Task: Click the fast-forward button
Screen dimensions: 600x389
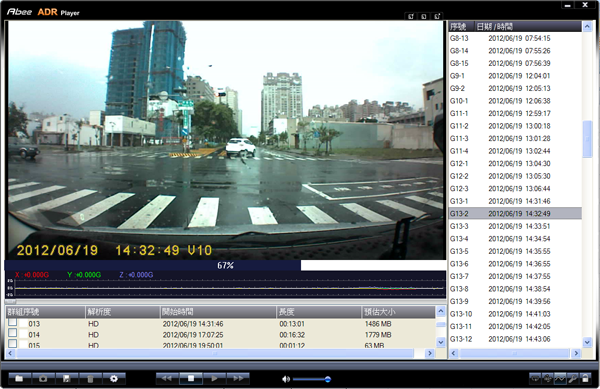Action: click(x=238, y=379)
